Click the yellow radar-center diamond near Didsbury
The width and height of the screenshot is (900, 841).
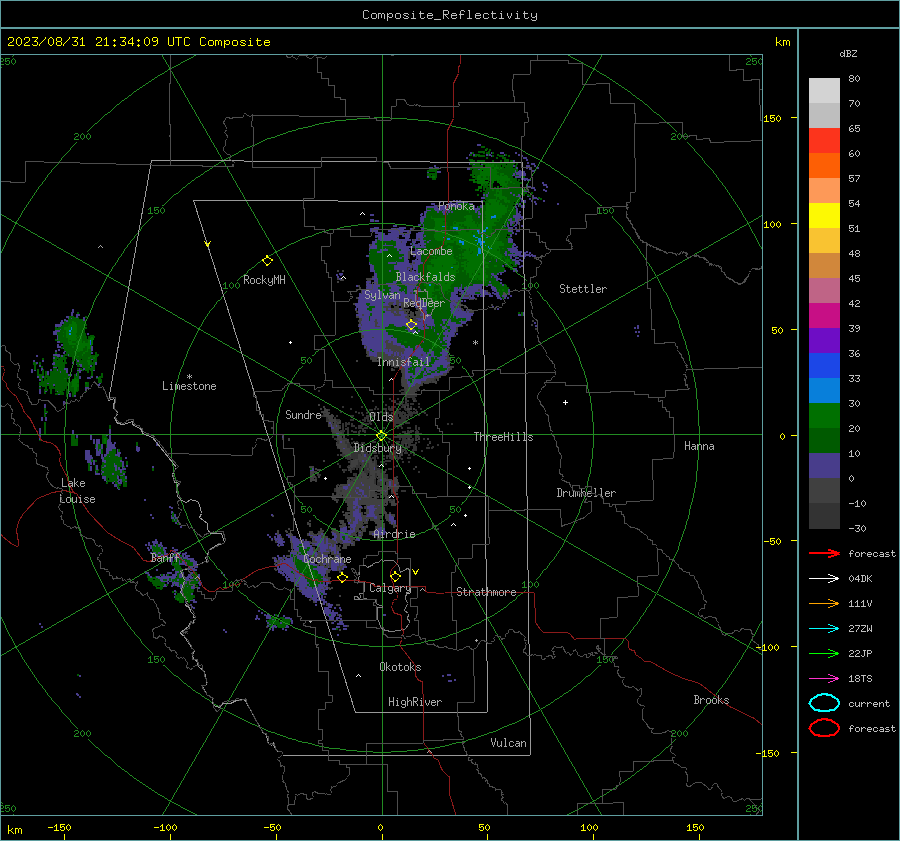pos(381,436)
